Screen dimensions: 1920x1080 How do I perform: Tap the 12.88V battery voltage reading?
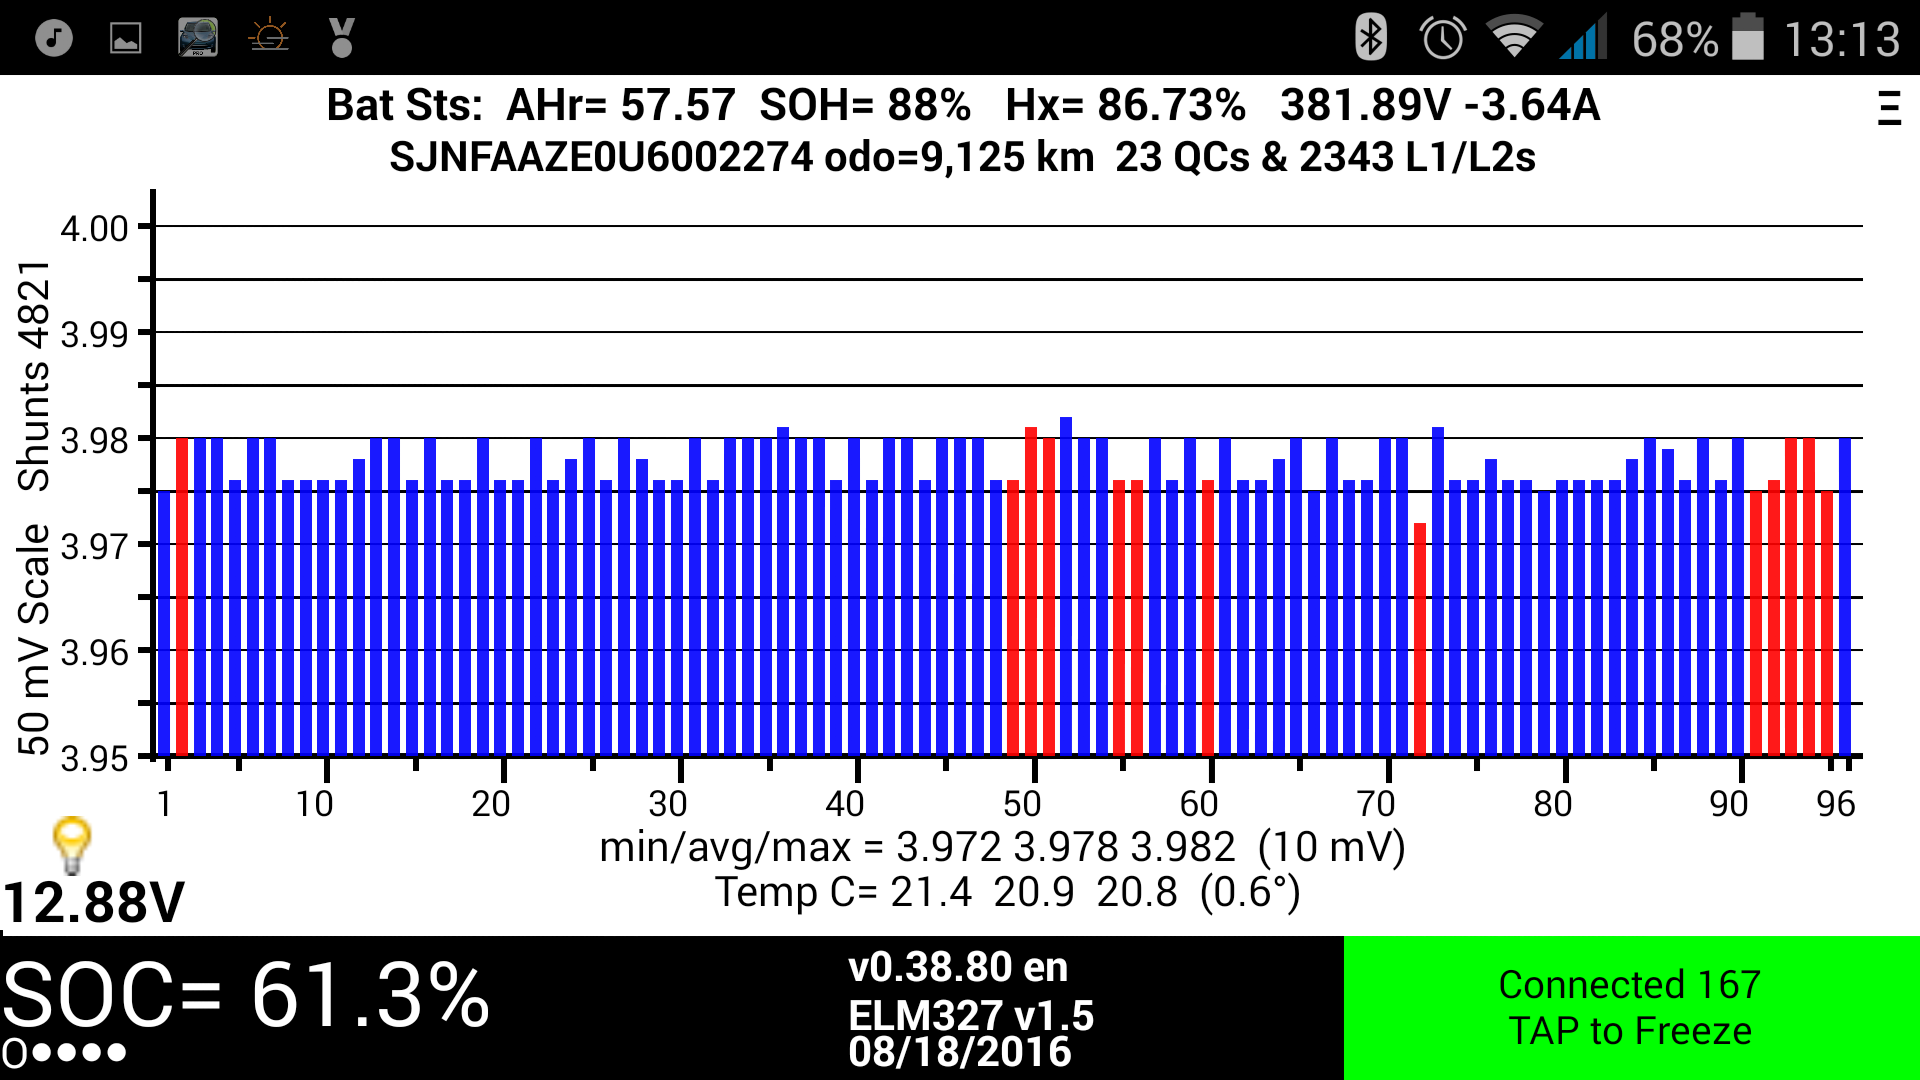point(94,902)
